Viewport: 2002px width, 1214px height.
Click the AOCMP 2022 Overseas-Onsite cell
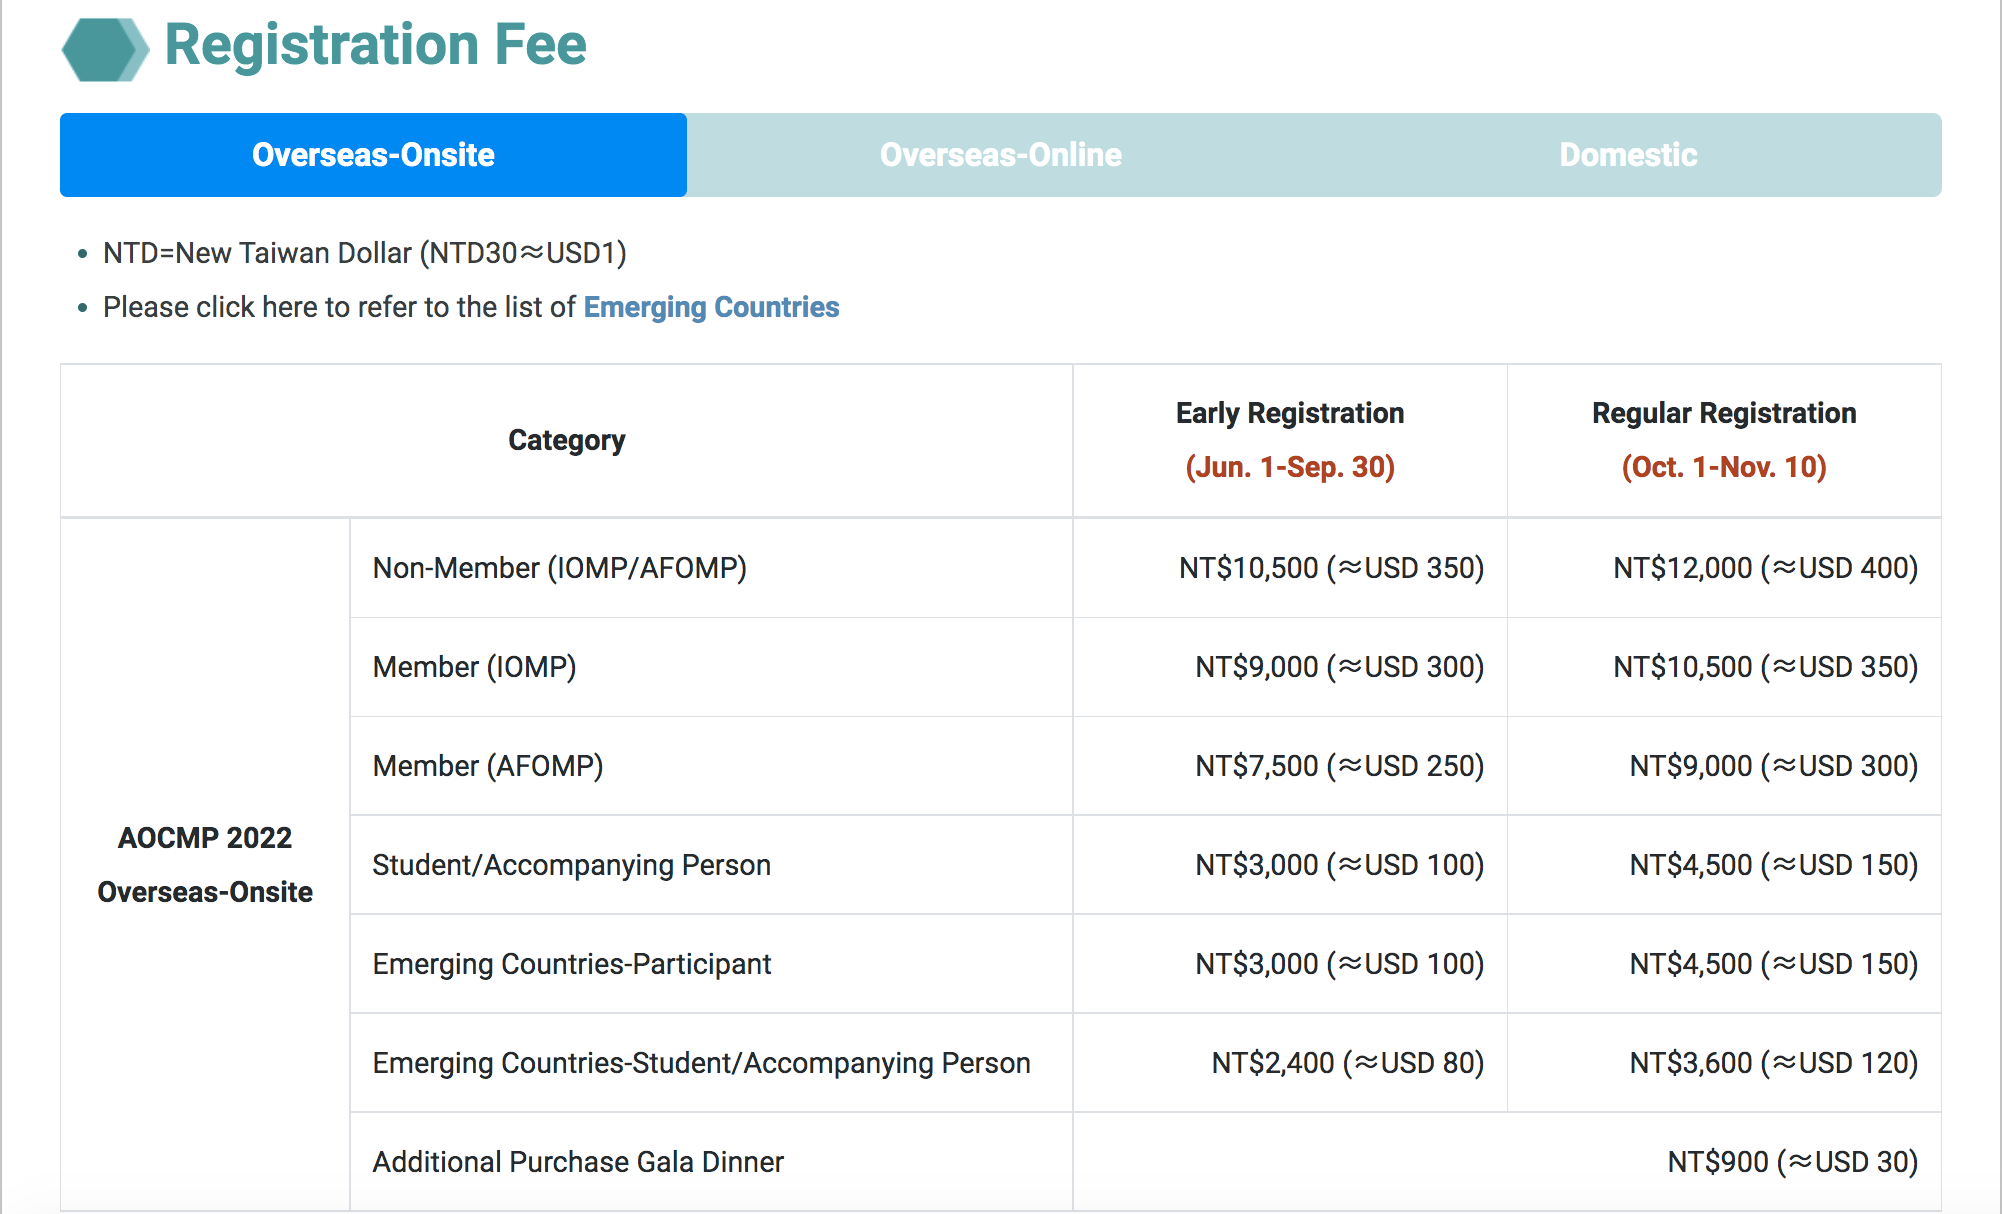(205, 864)
